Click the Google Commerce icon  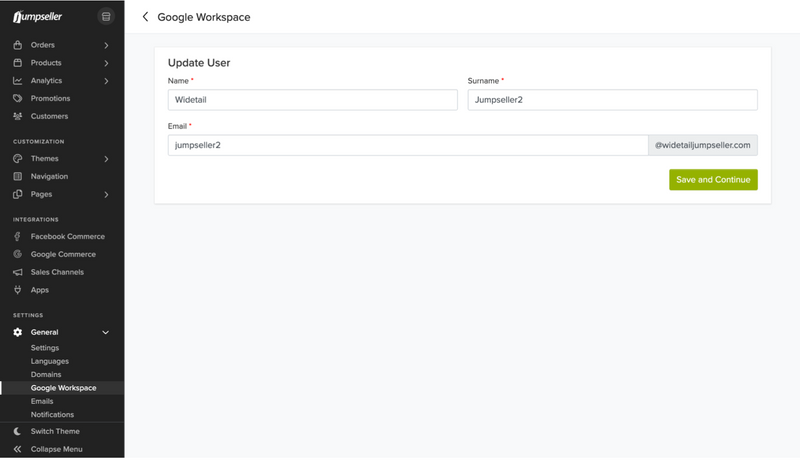[18, 255]
